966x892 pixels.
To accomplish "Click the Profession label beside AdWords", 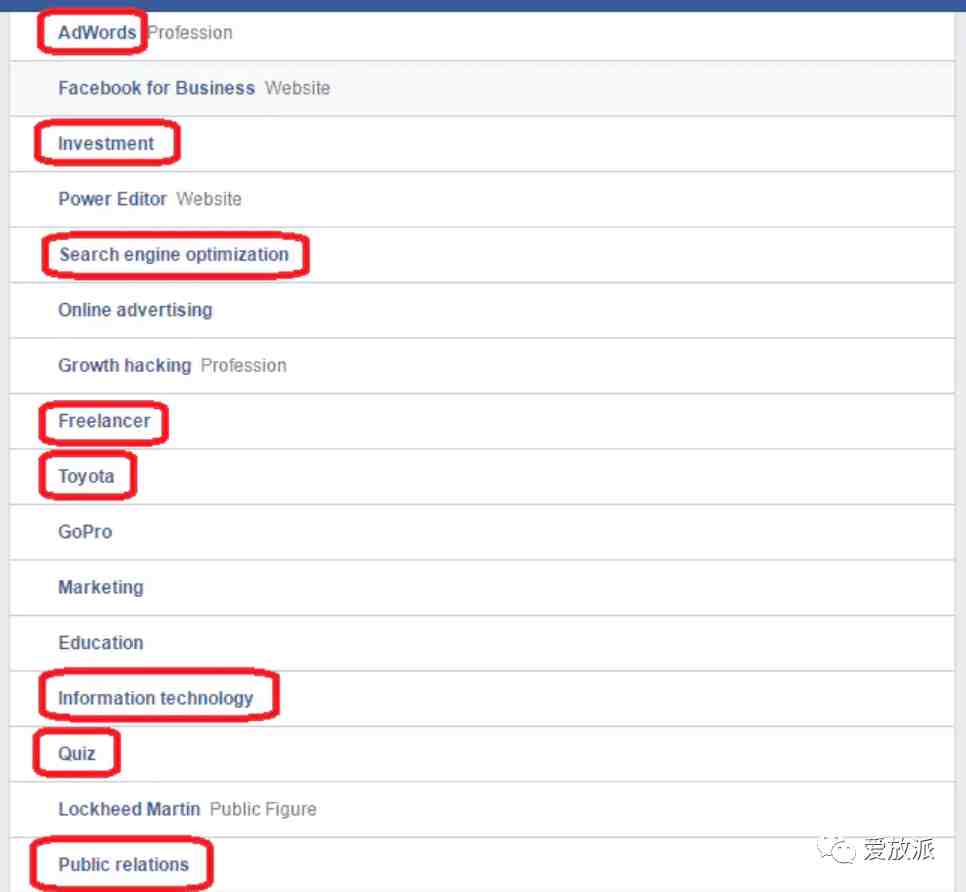I will pos(190,33).
